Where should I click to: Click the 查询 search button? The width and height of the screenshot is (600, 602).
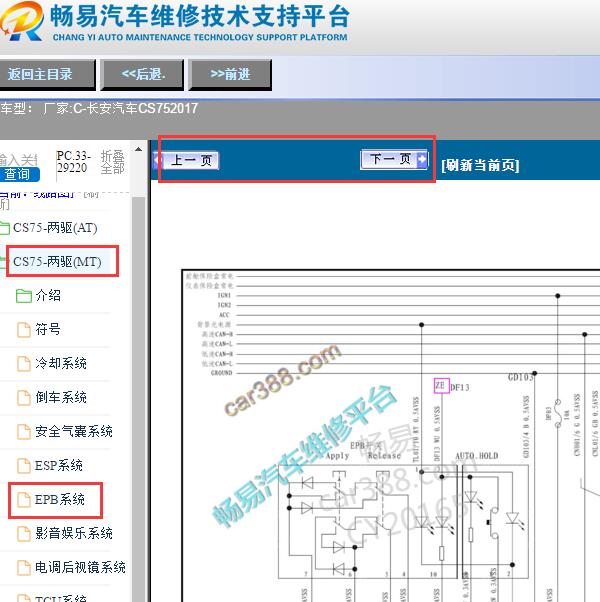pyautogui.click(x=17, y=174)
